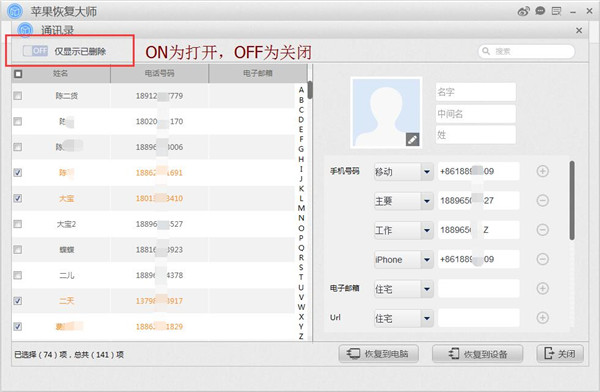Image resolution: width=600 pixels, height=392 pixels.
Task: Click the 苹果恢复大师 app logo
Action: point(15,11)
